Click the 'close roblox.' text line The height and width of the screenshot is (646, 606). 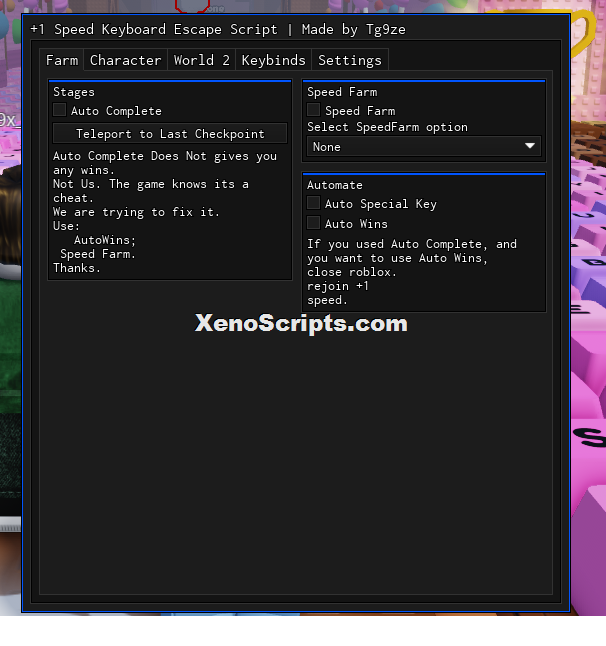[351, 272]
